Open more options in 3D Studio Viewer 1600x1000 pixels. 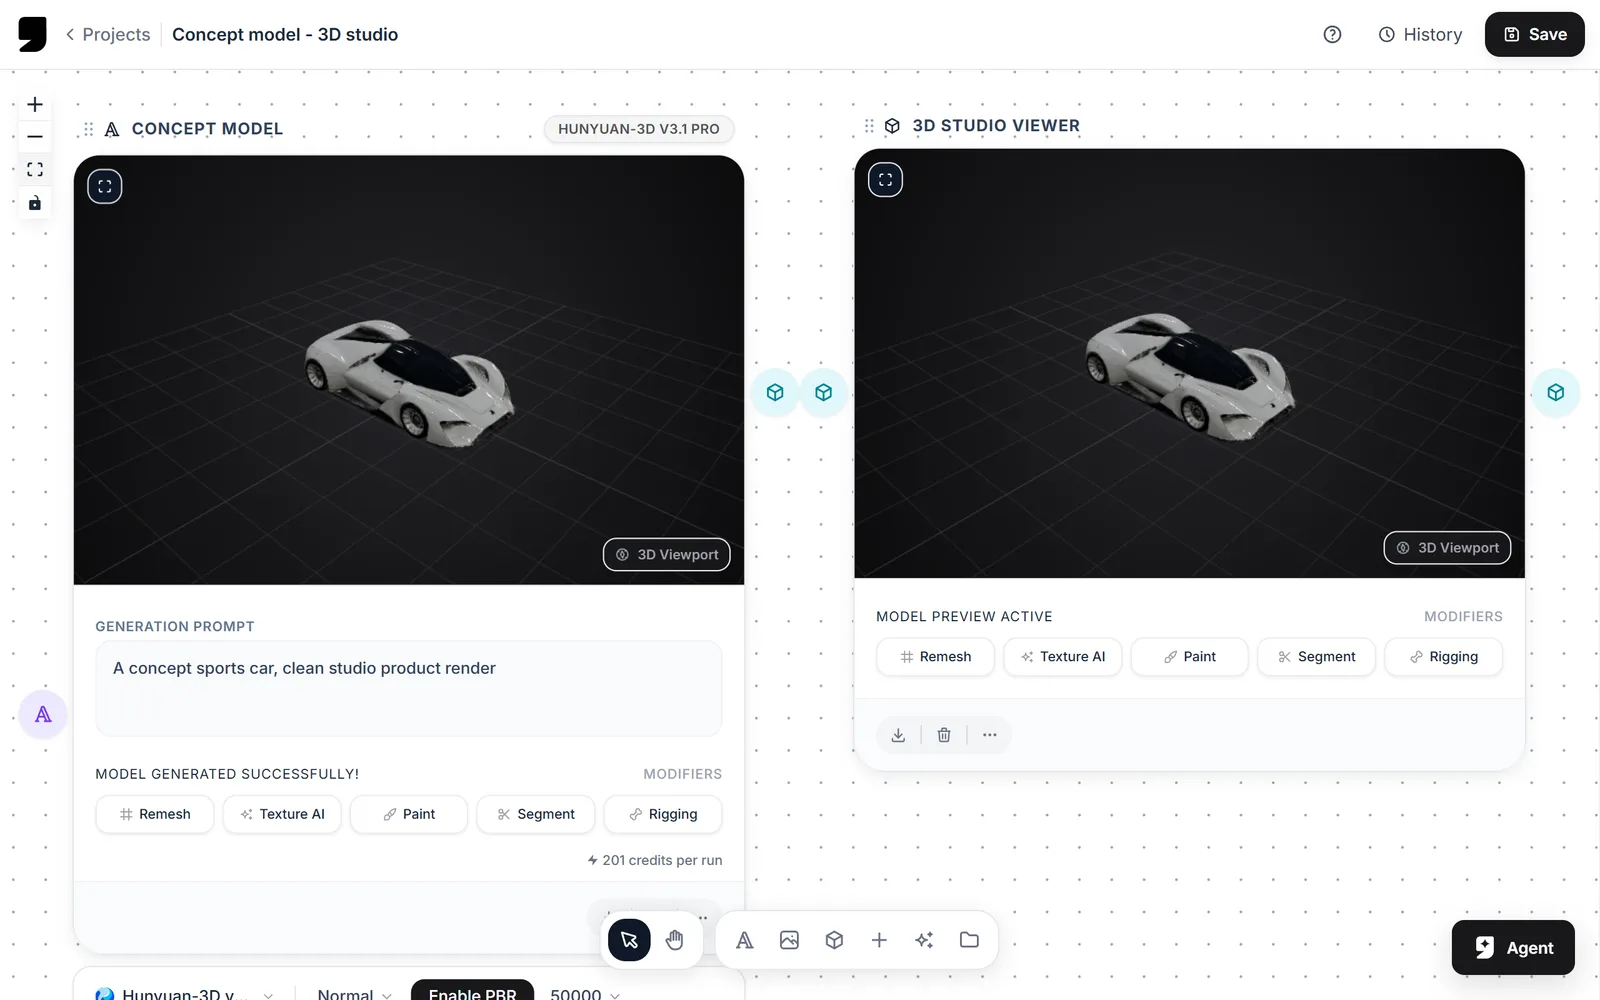click(990, 735)
